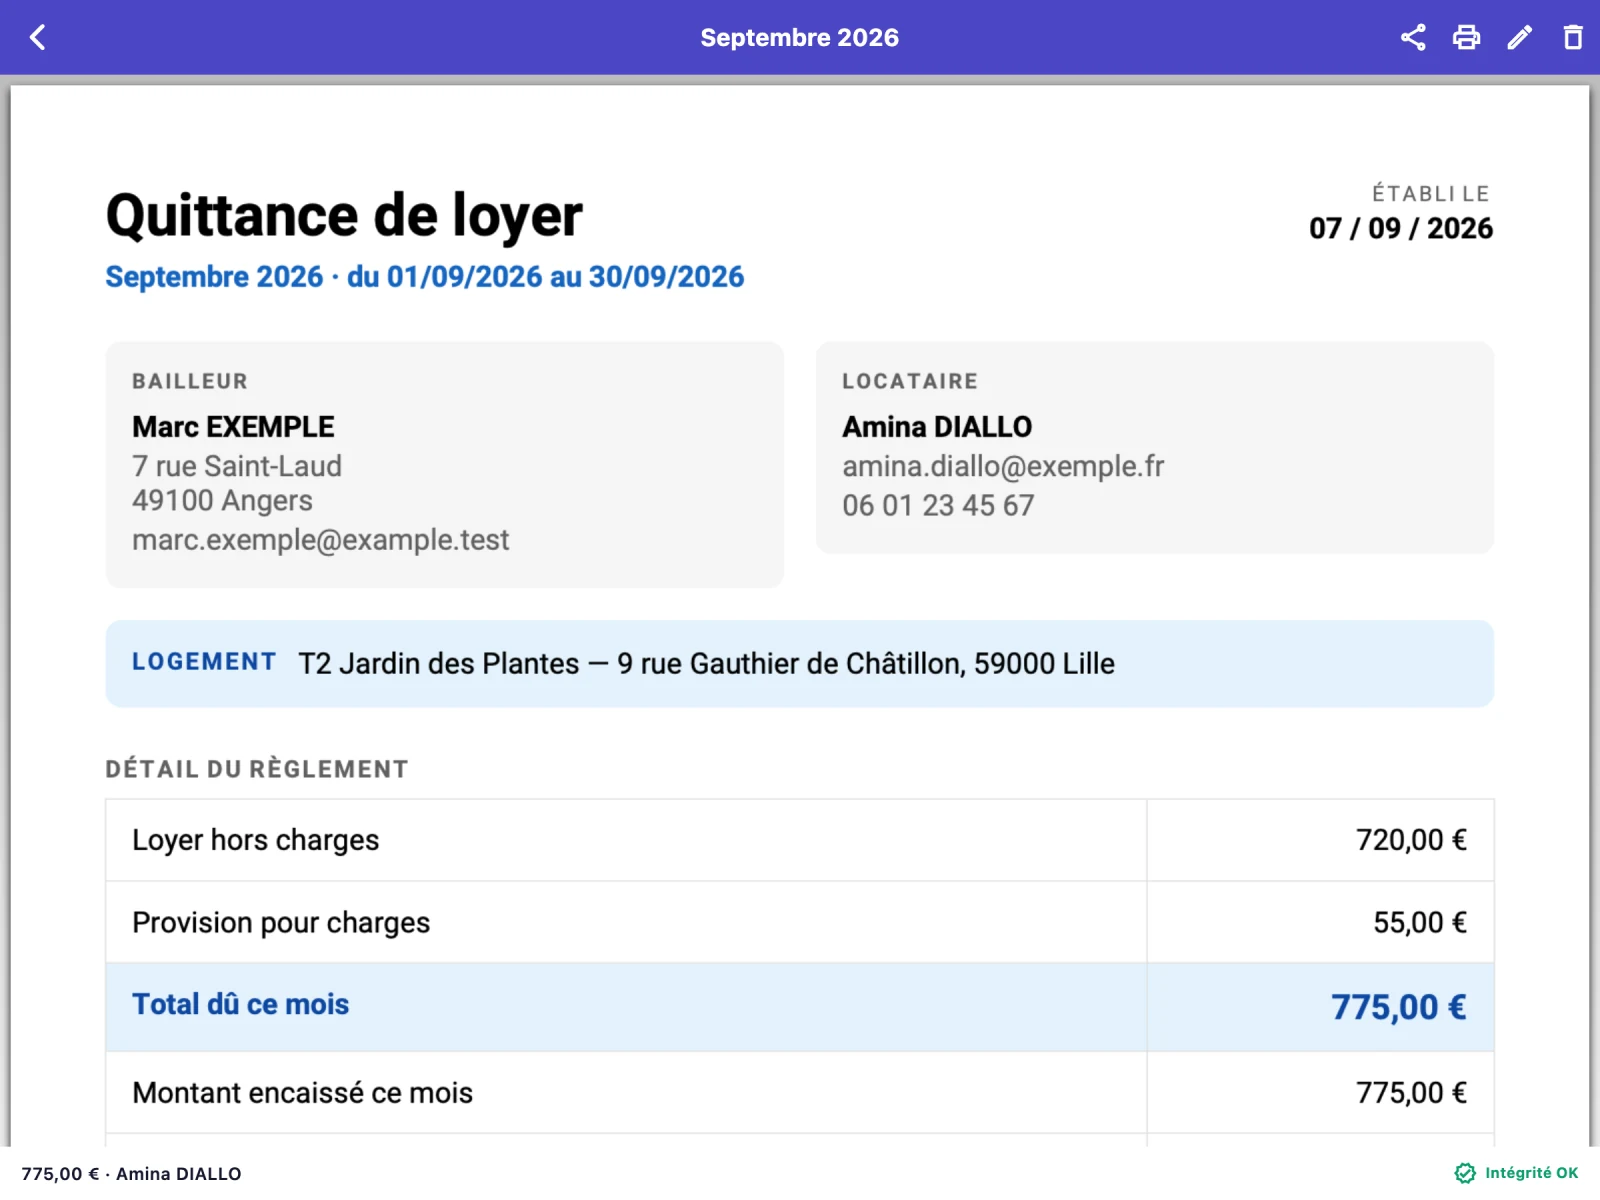Click the Quittance de loyer heading

click(x=344, y=216)
